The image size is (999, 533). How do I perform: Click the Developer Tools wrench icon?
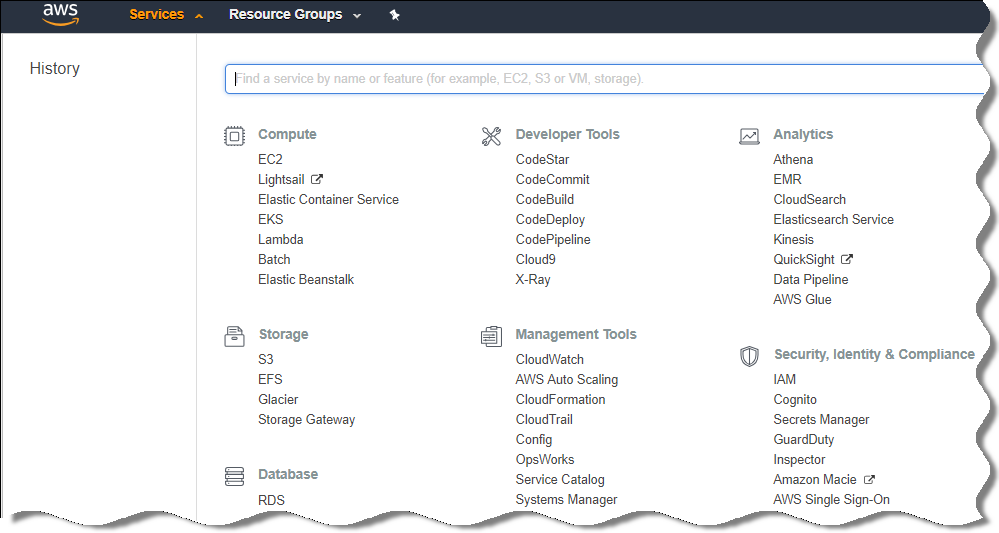tap(491, 136)
